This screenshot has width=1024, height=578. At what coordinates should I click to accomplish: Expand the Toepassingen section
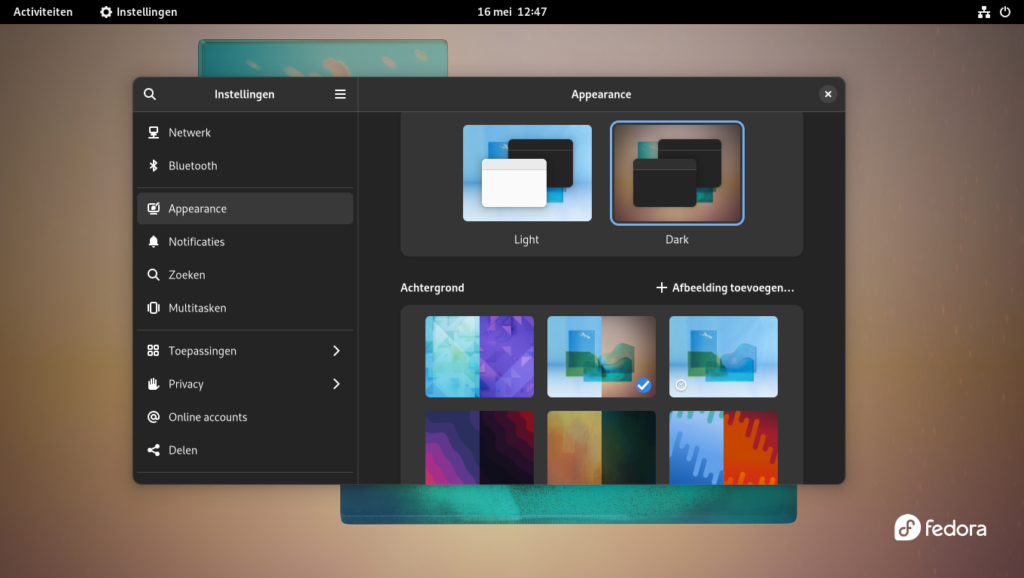[x=245, y=350]
